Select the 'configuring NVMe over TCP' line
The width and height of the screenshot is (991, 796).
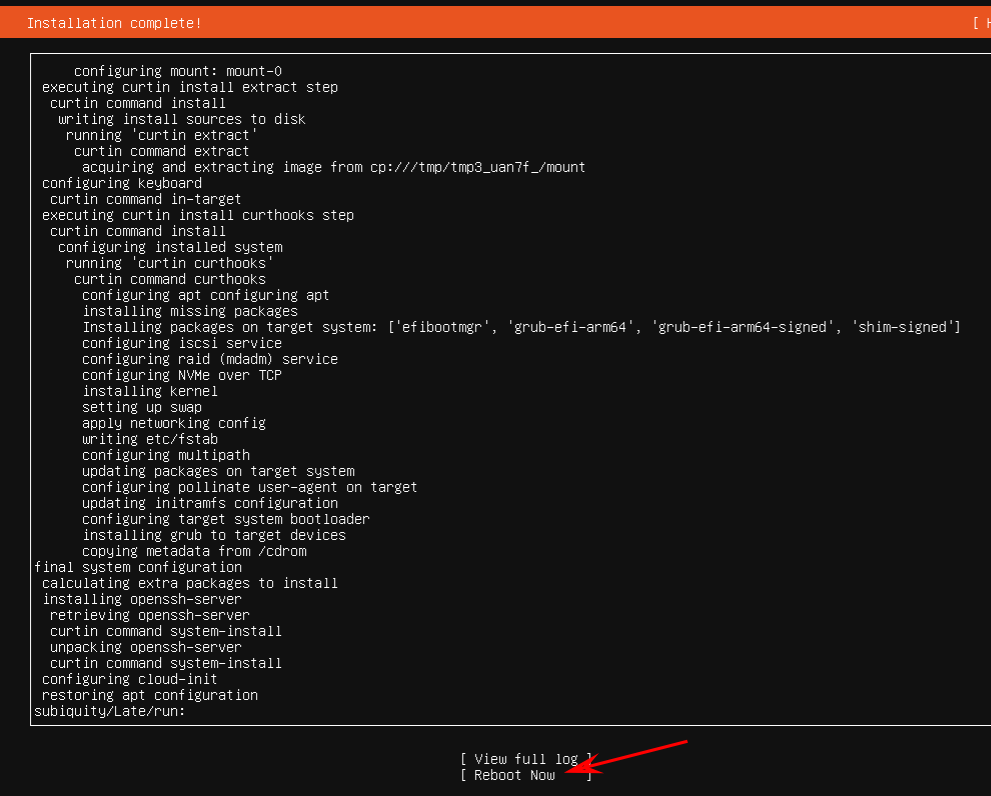[182, 375]
